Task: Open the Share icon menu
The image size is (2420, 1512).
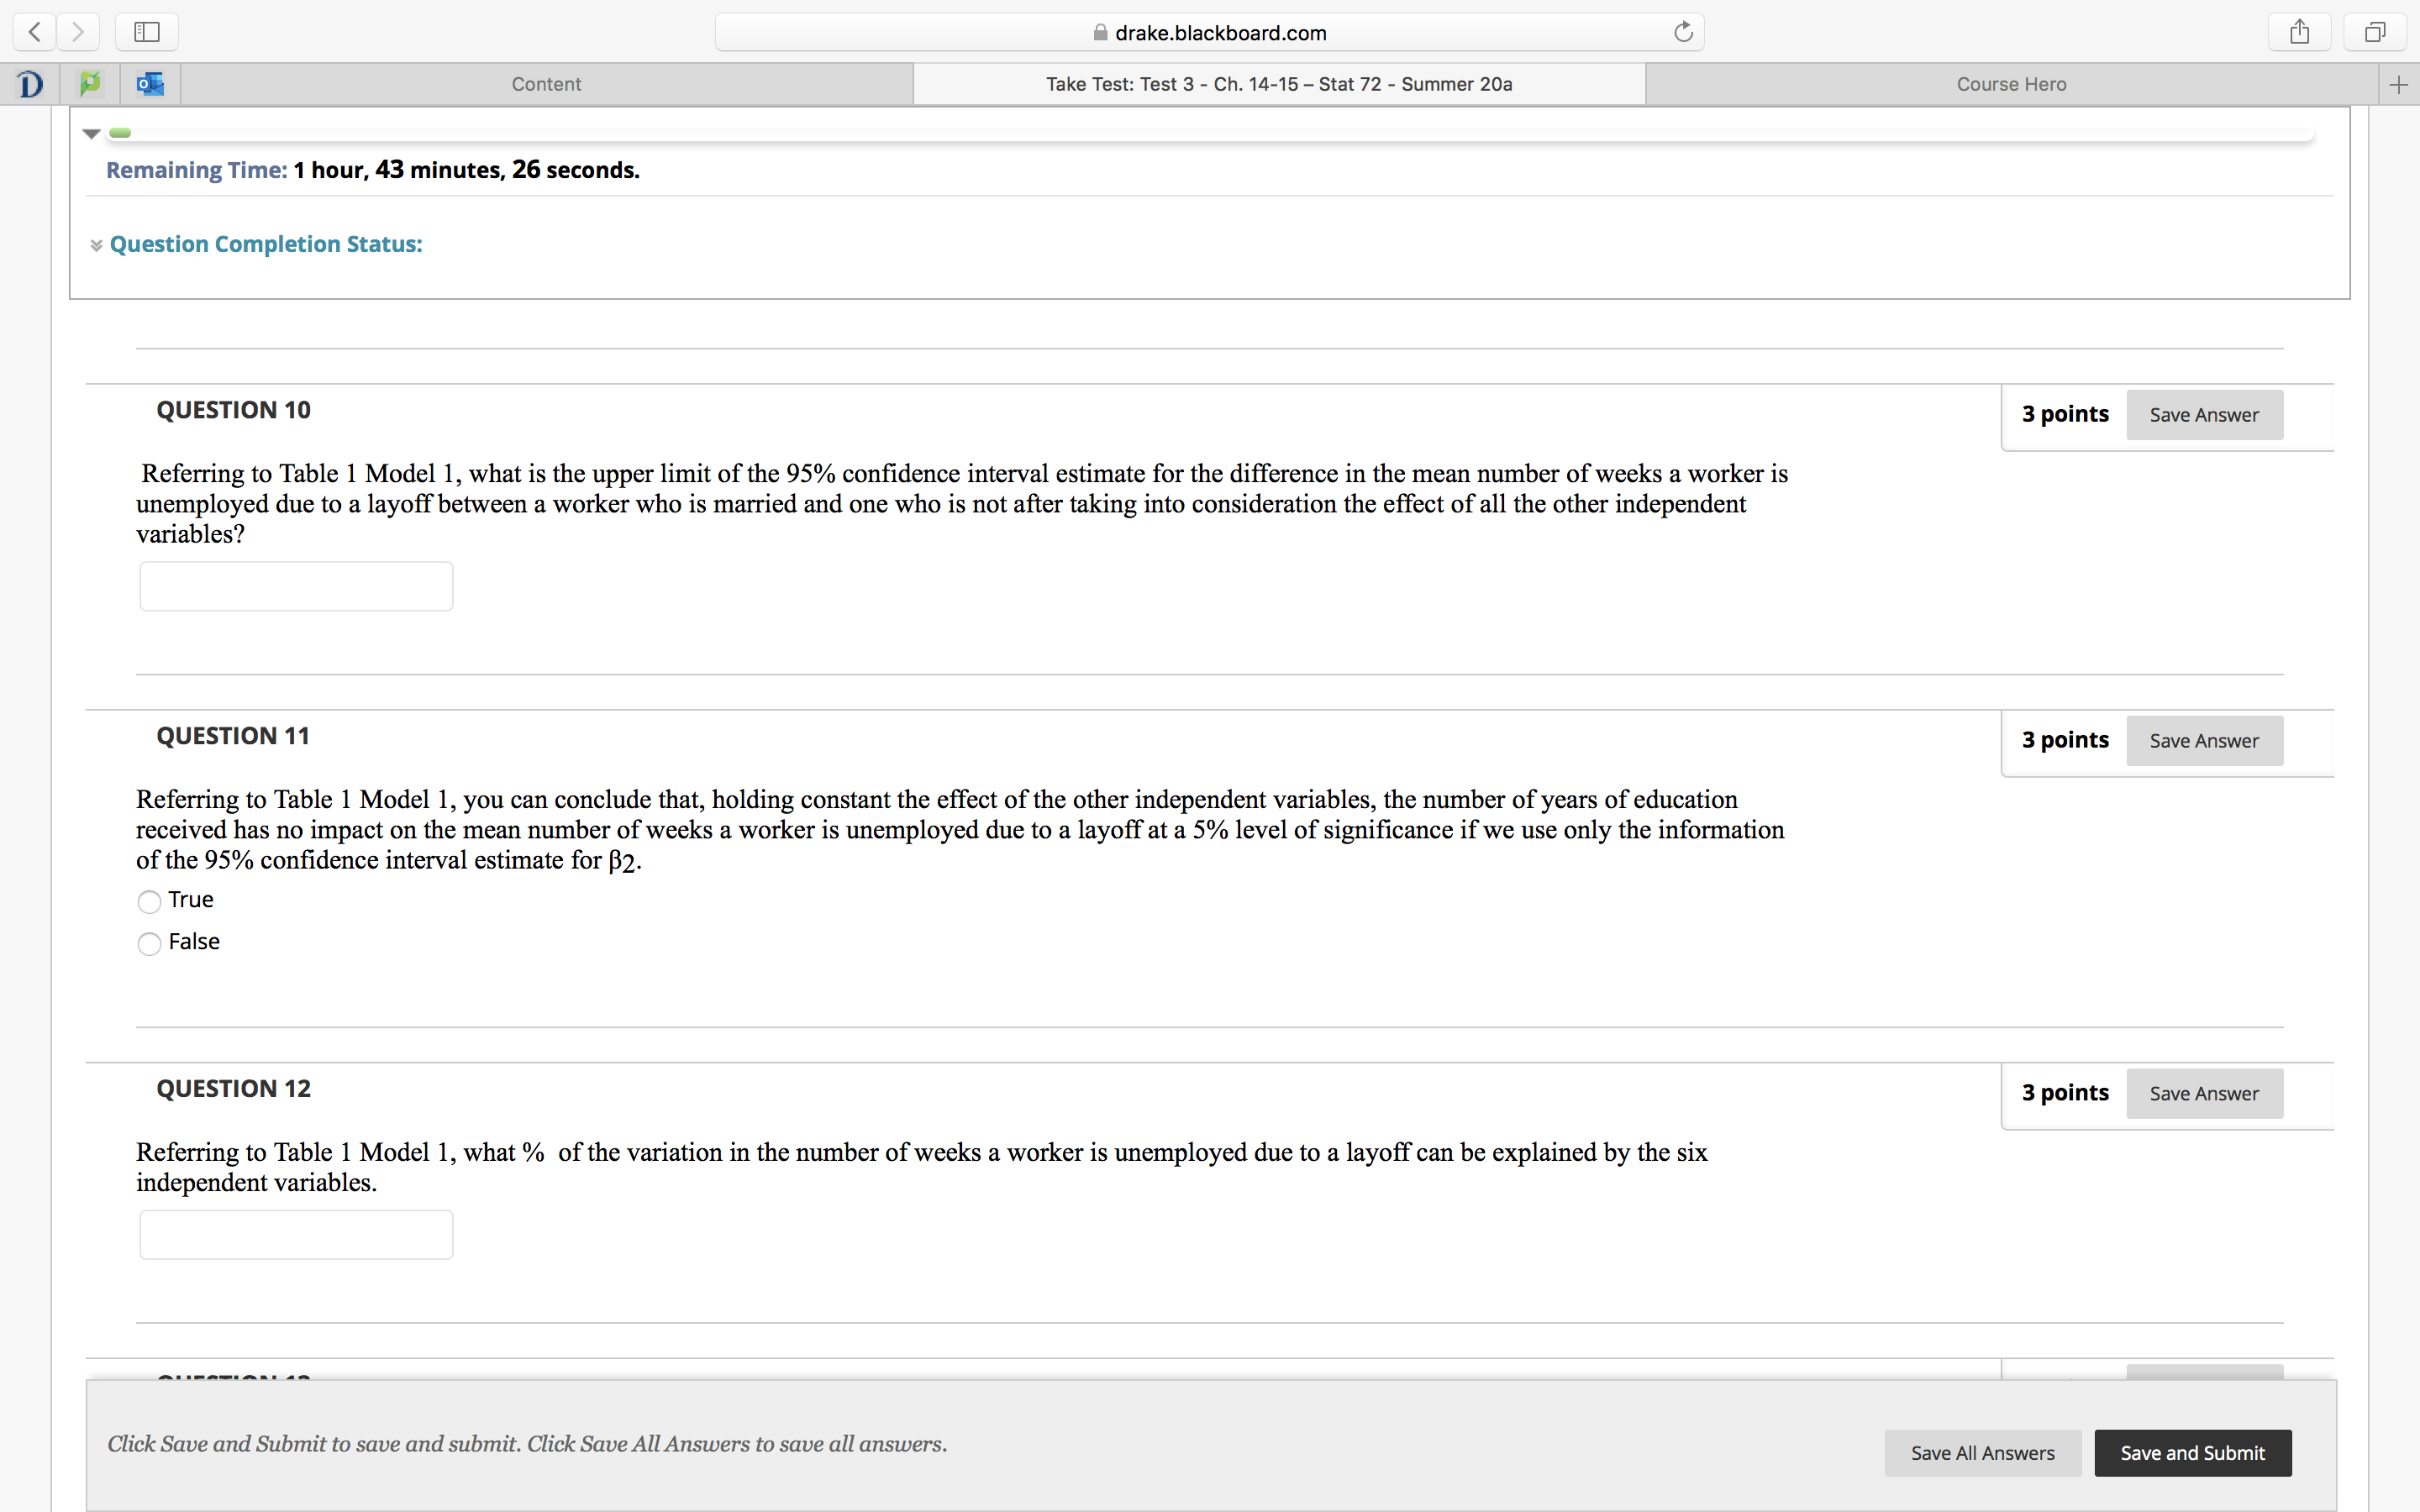Action: (x=2299, y=32)
